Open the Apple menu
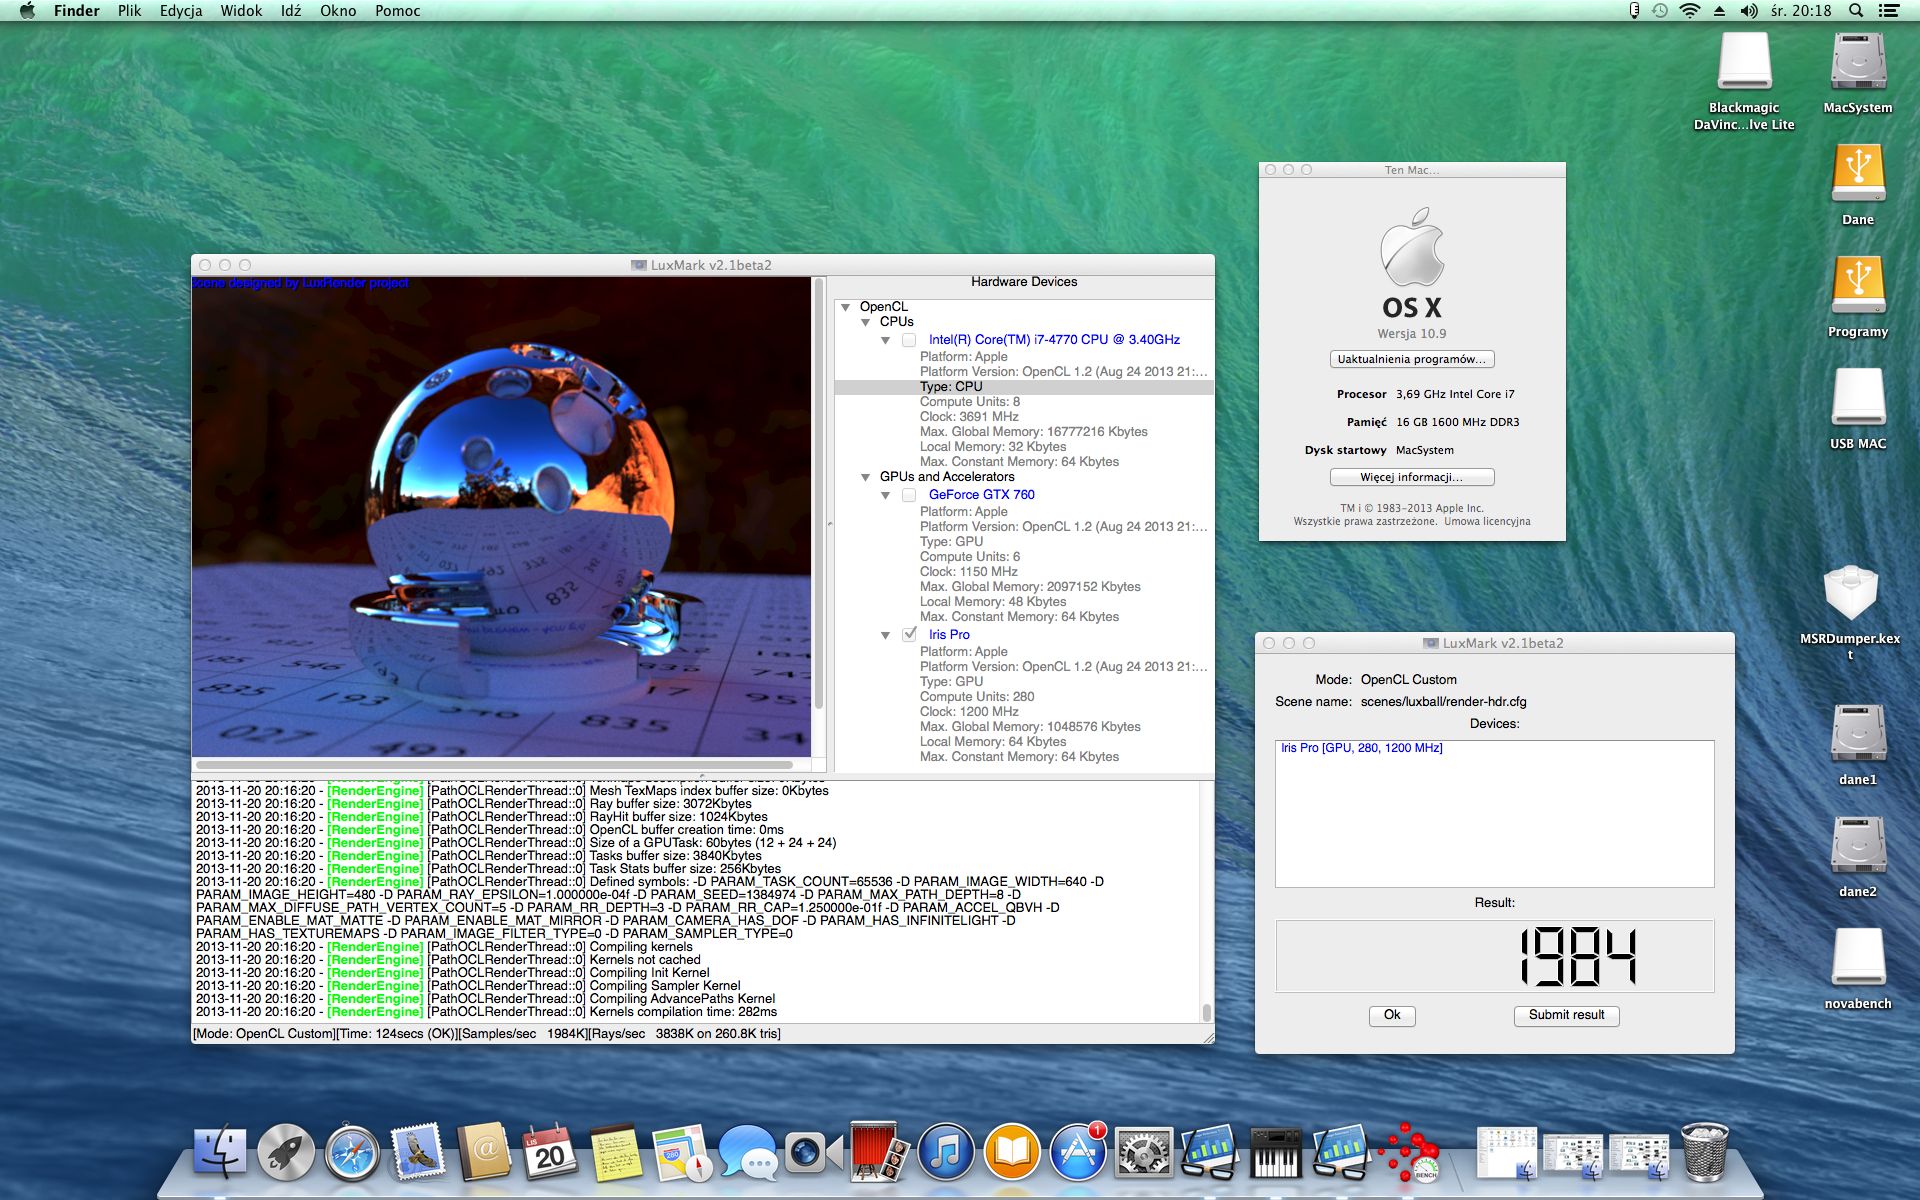Viewport: 1920px width, 1200px height. pyautogui.click(x=27, y=11)
